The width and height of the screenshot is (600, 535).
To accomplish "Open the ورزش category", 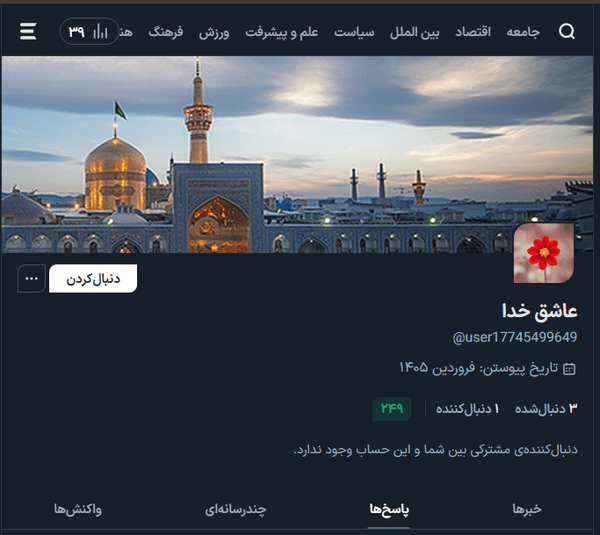I will 214,32.
